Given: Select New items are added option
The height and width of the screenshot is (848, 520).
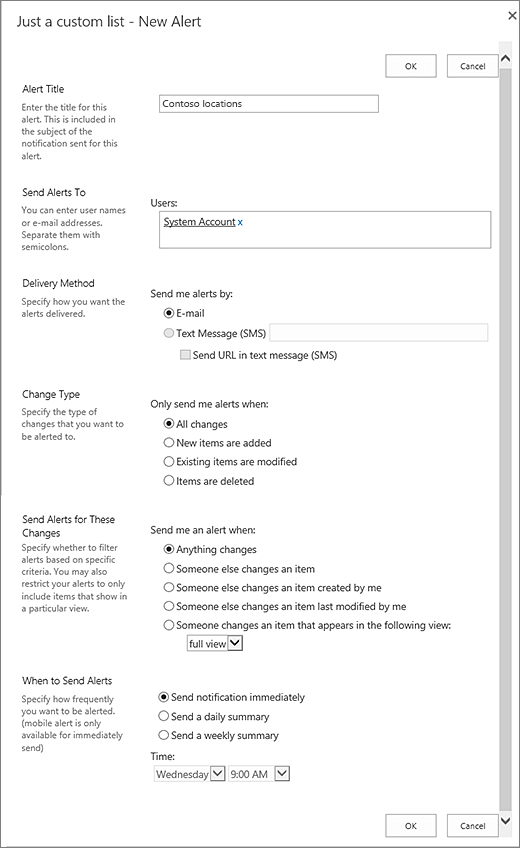Looking at the screenshot, I should coord(169,442).
